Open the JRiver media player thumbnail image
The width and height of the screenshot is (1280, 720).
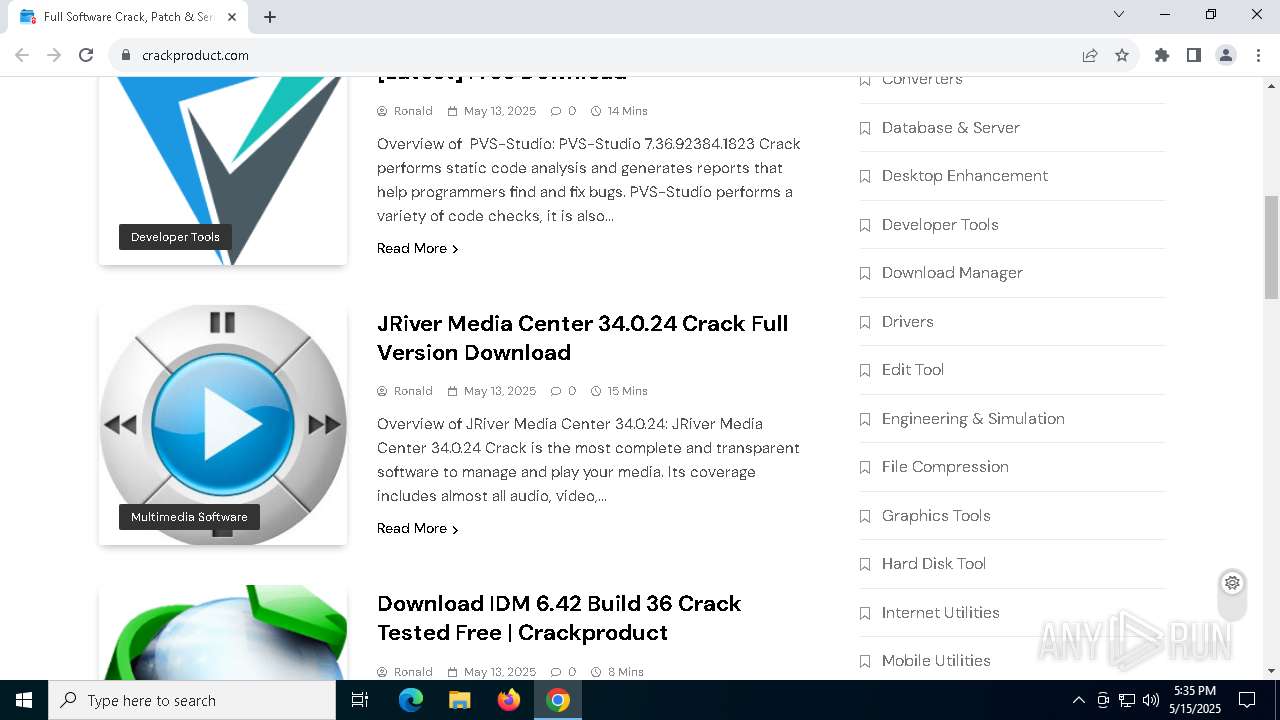223,425
